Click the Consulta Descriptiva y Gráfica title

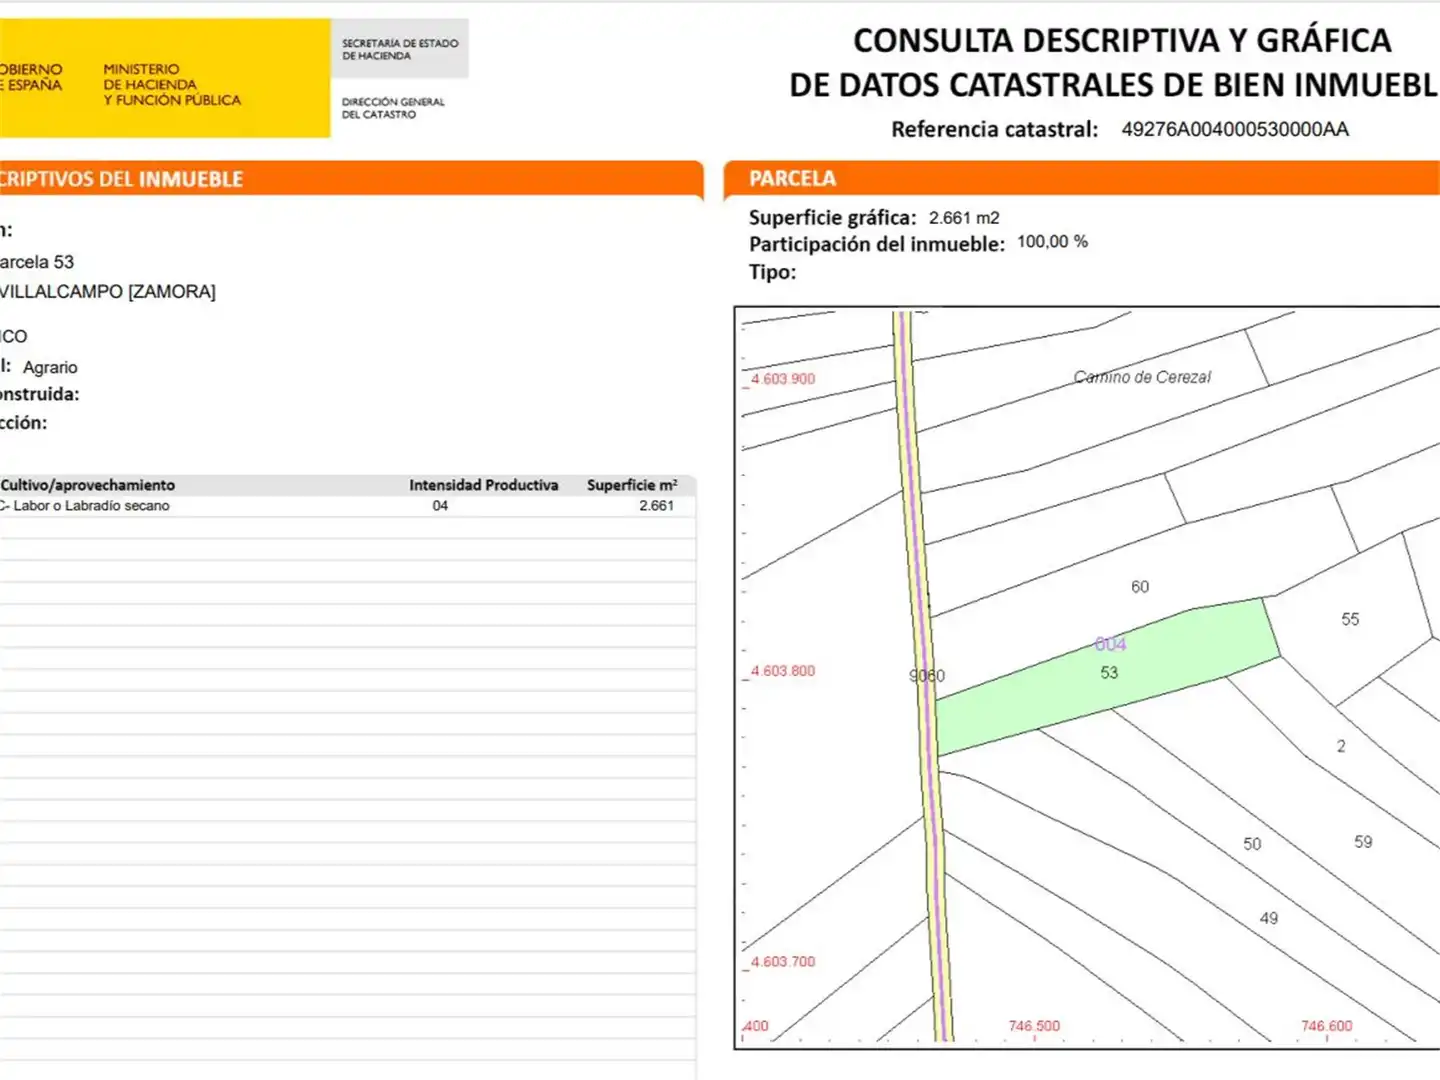(x=1114, y=62)
